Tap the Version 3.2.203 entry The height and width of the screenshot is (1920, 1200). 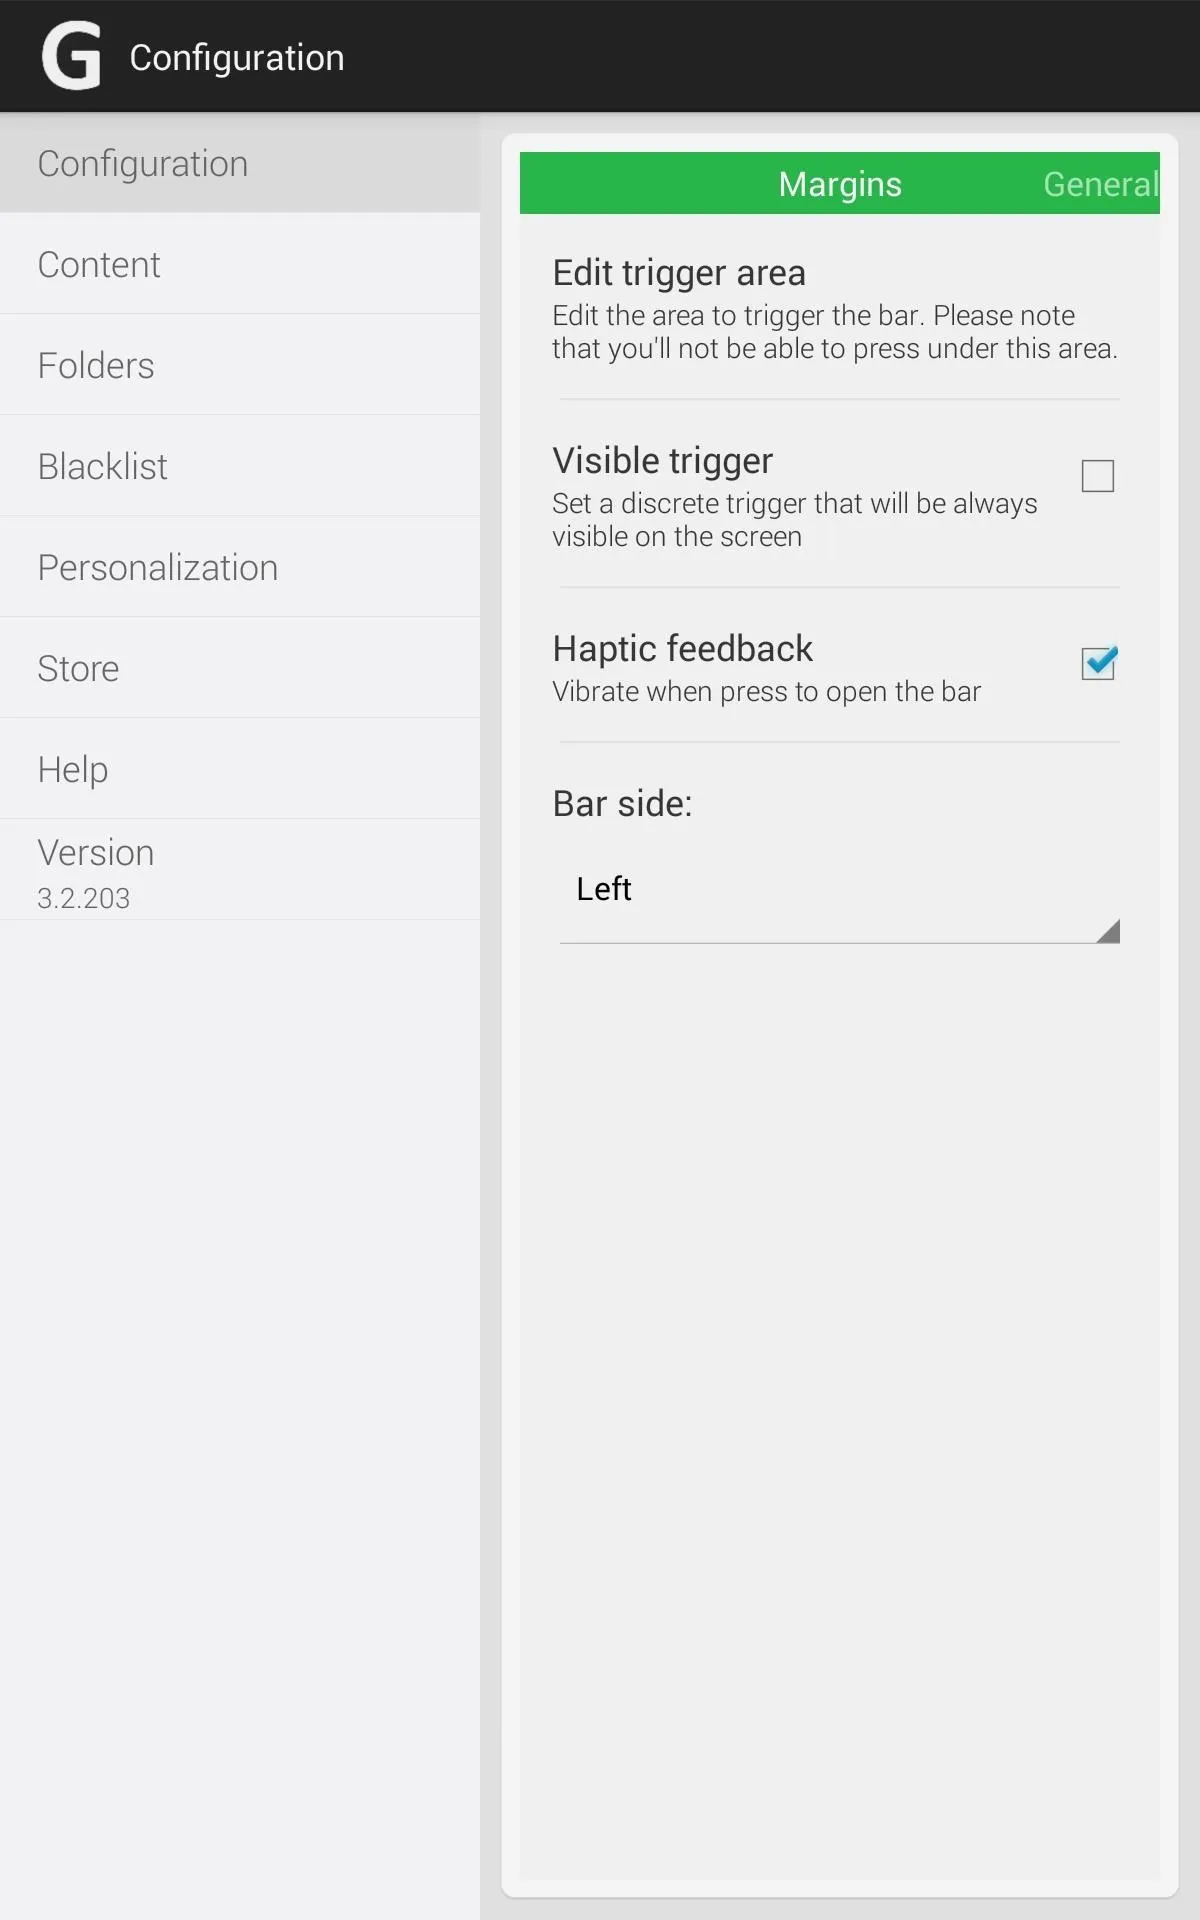[x=240, y=870]
